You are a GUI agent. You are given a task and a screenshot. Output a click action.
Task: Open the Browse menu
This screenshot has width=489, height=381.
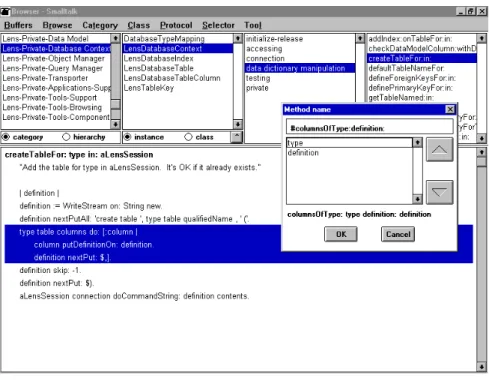[57, 25]
